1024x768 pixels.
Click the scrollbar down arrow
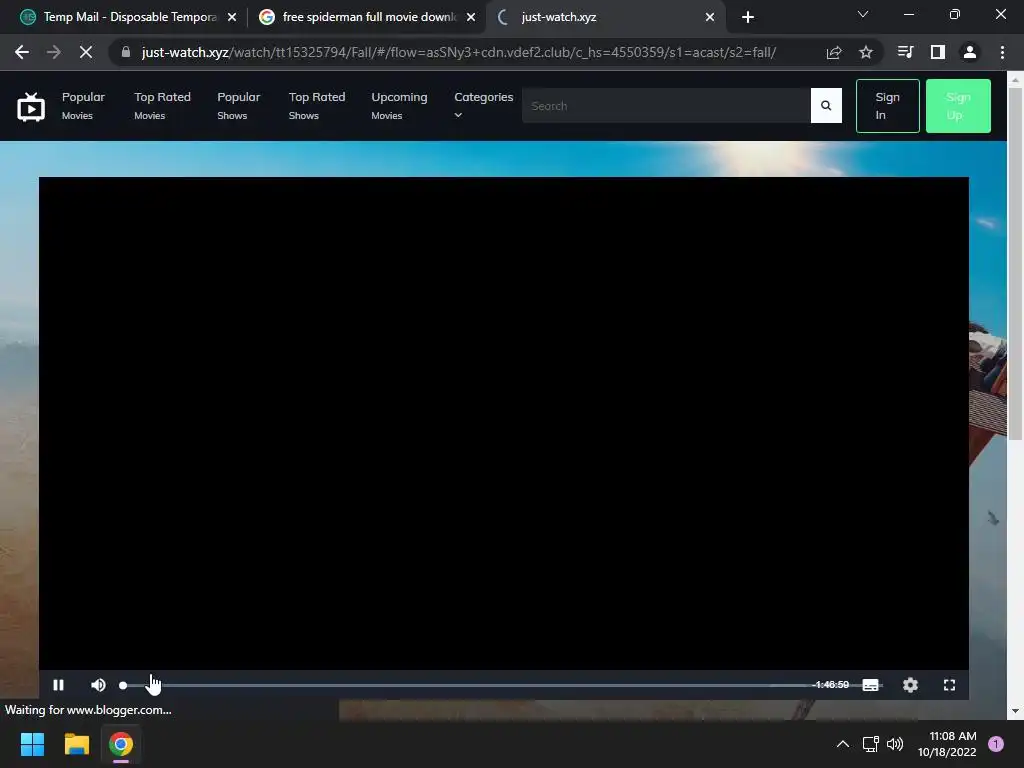[x=1016, y=711]
